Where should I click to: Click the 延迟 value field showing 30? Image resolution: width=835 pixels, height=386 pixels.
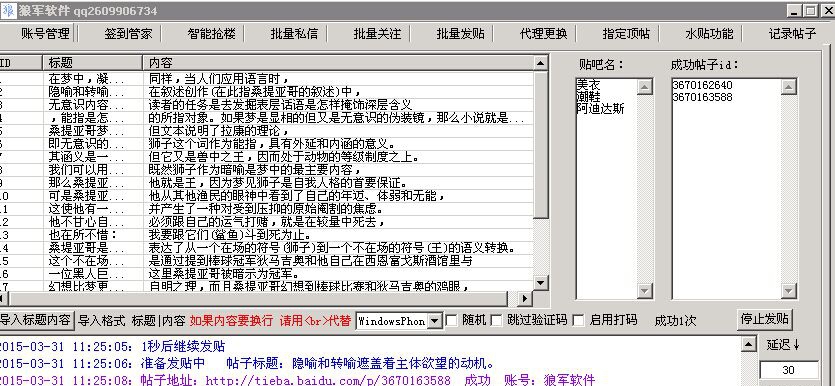pyautogui.click(x=789, y=370)
